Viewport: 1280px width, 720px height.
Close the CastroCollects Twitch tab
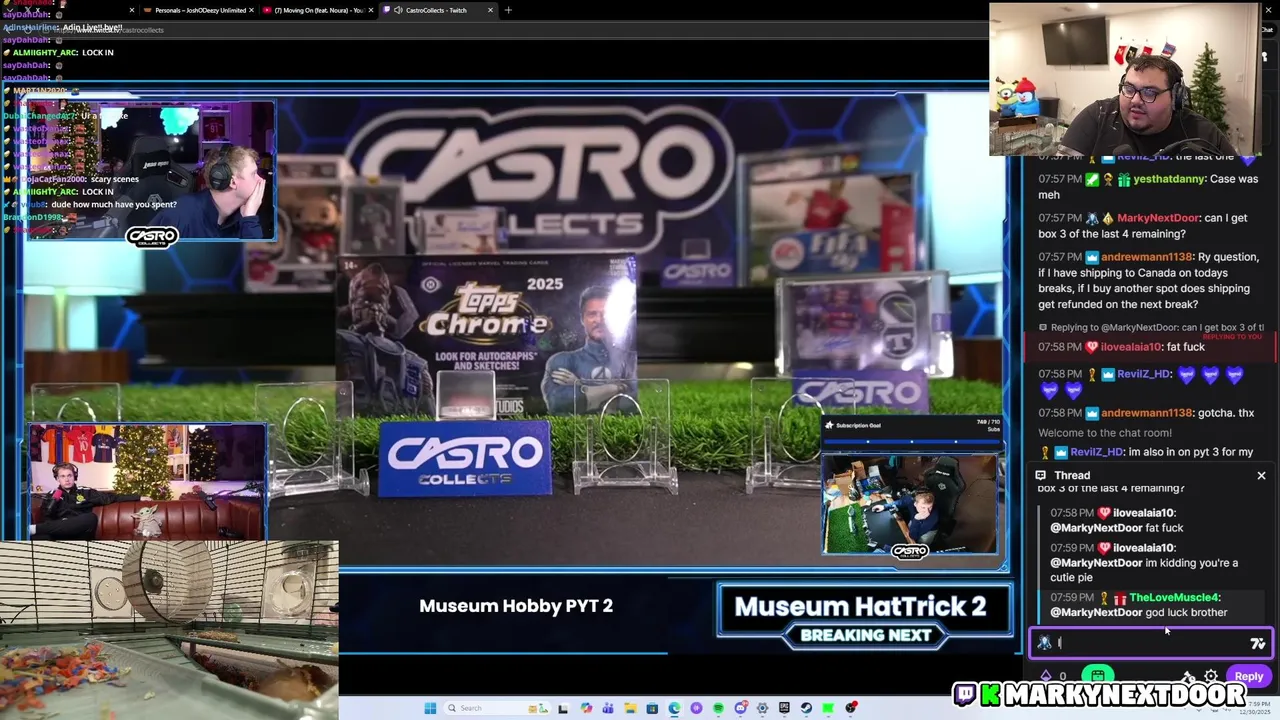pyautogui.click(x=490, y=10)
